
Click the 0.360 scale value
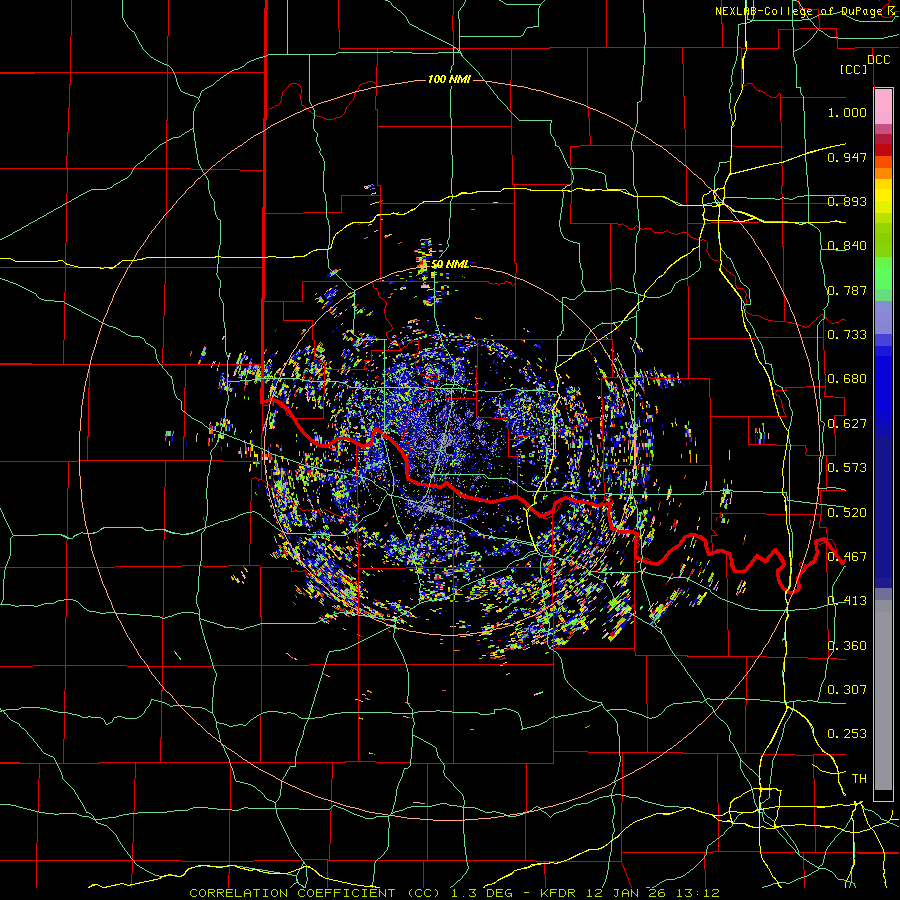[x=847, y=646]
